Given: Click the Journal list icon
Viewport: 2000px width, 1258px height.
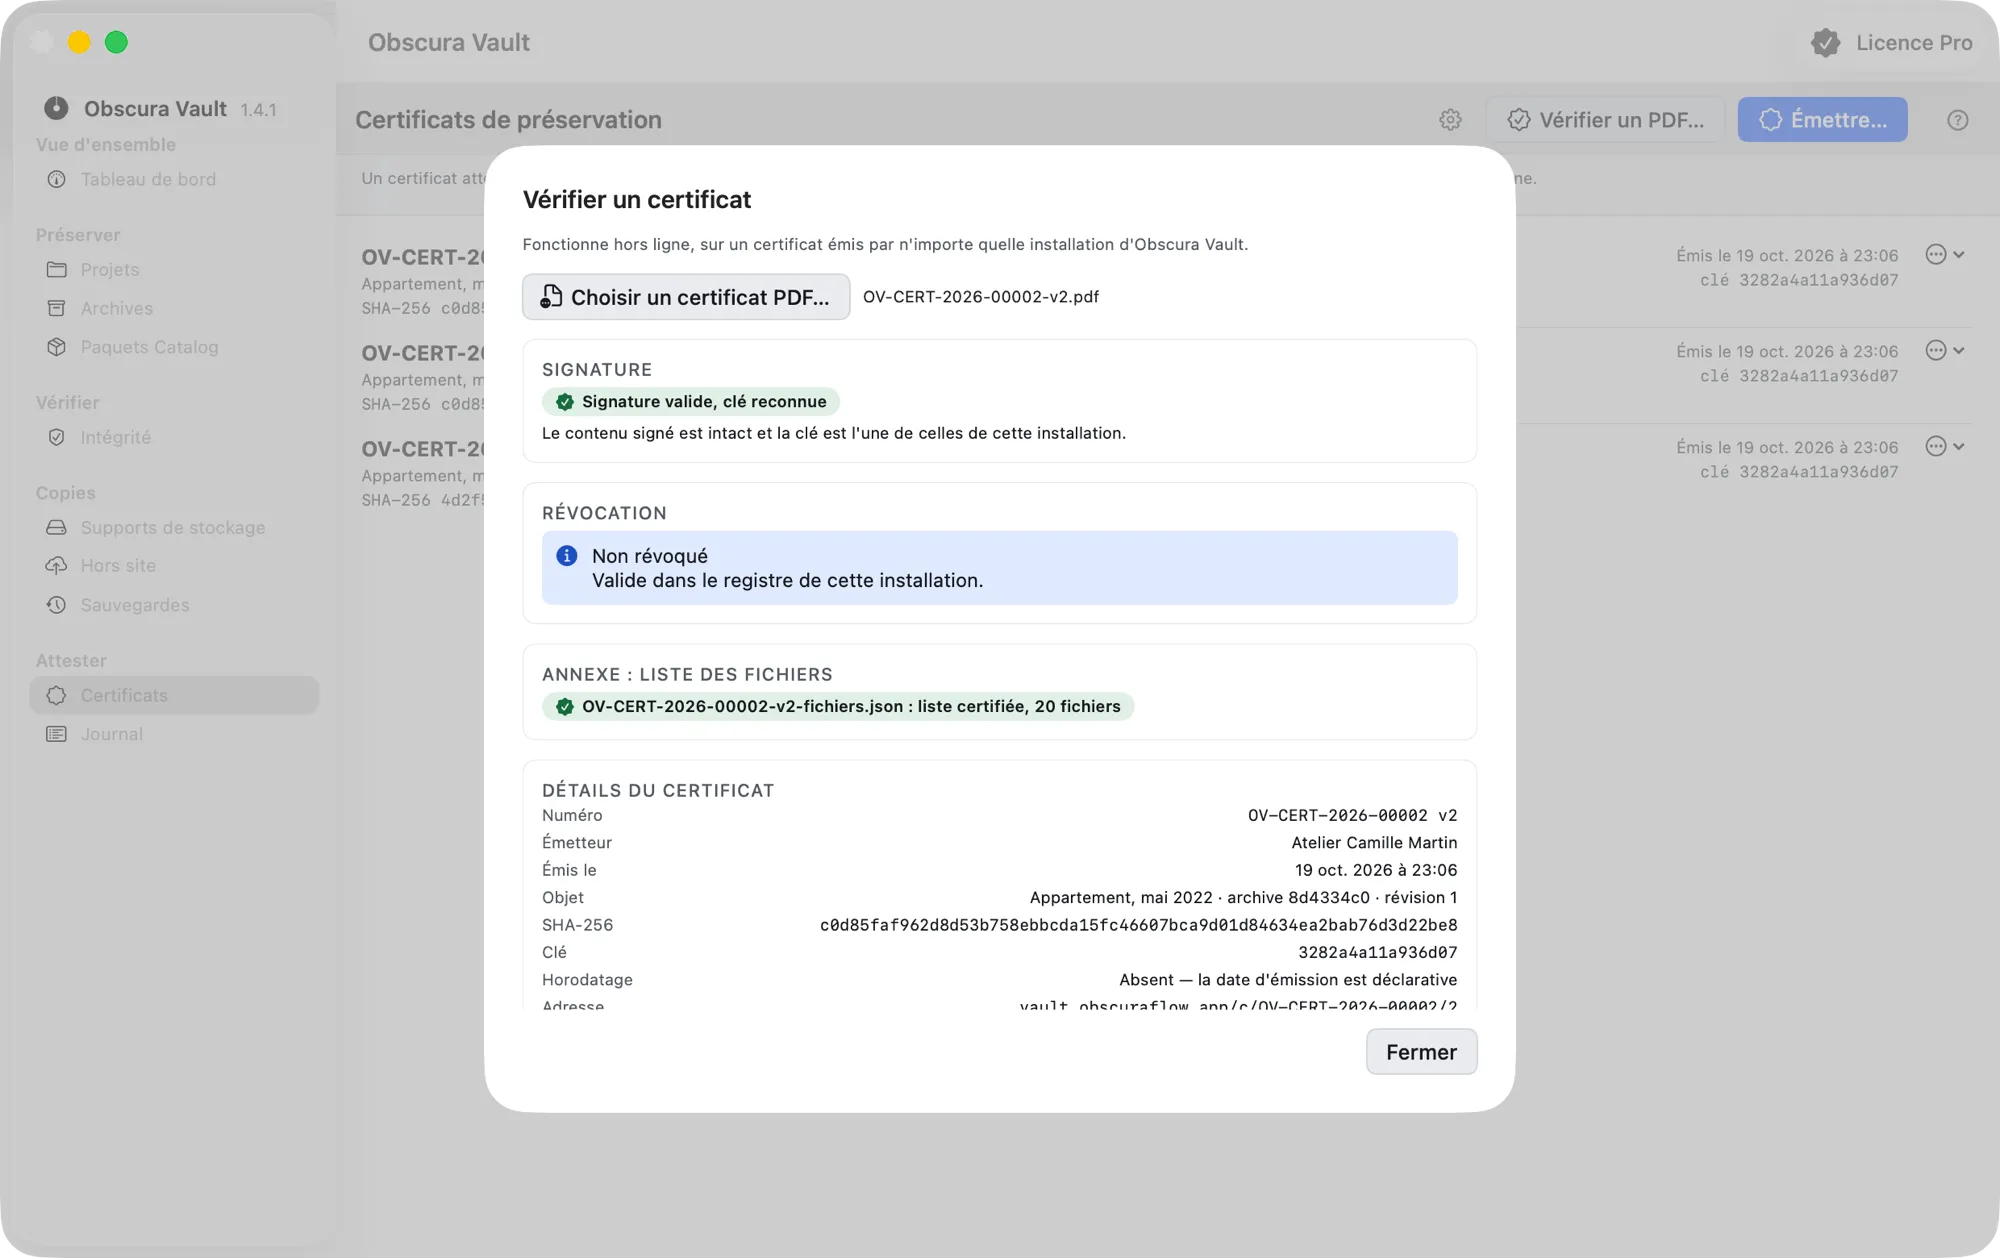Looking at the screenshot, I should (x=57, y=734).
